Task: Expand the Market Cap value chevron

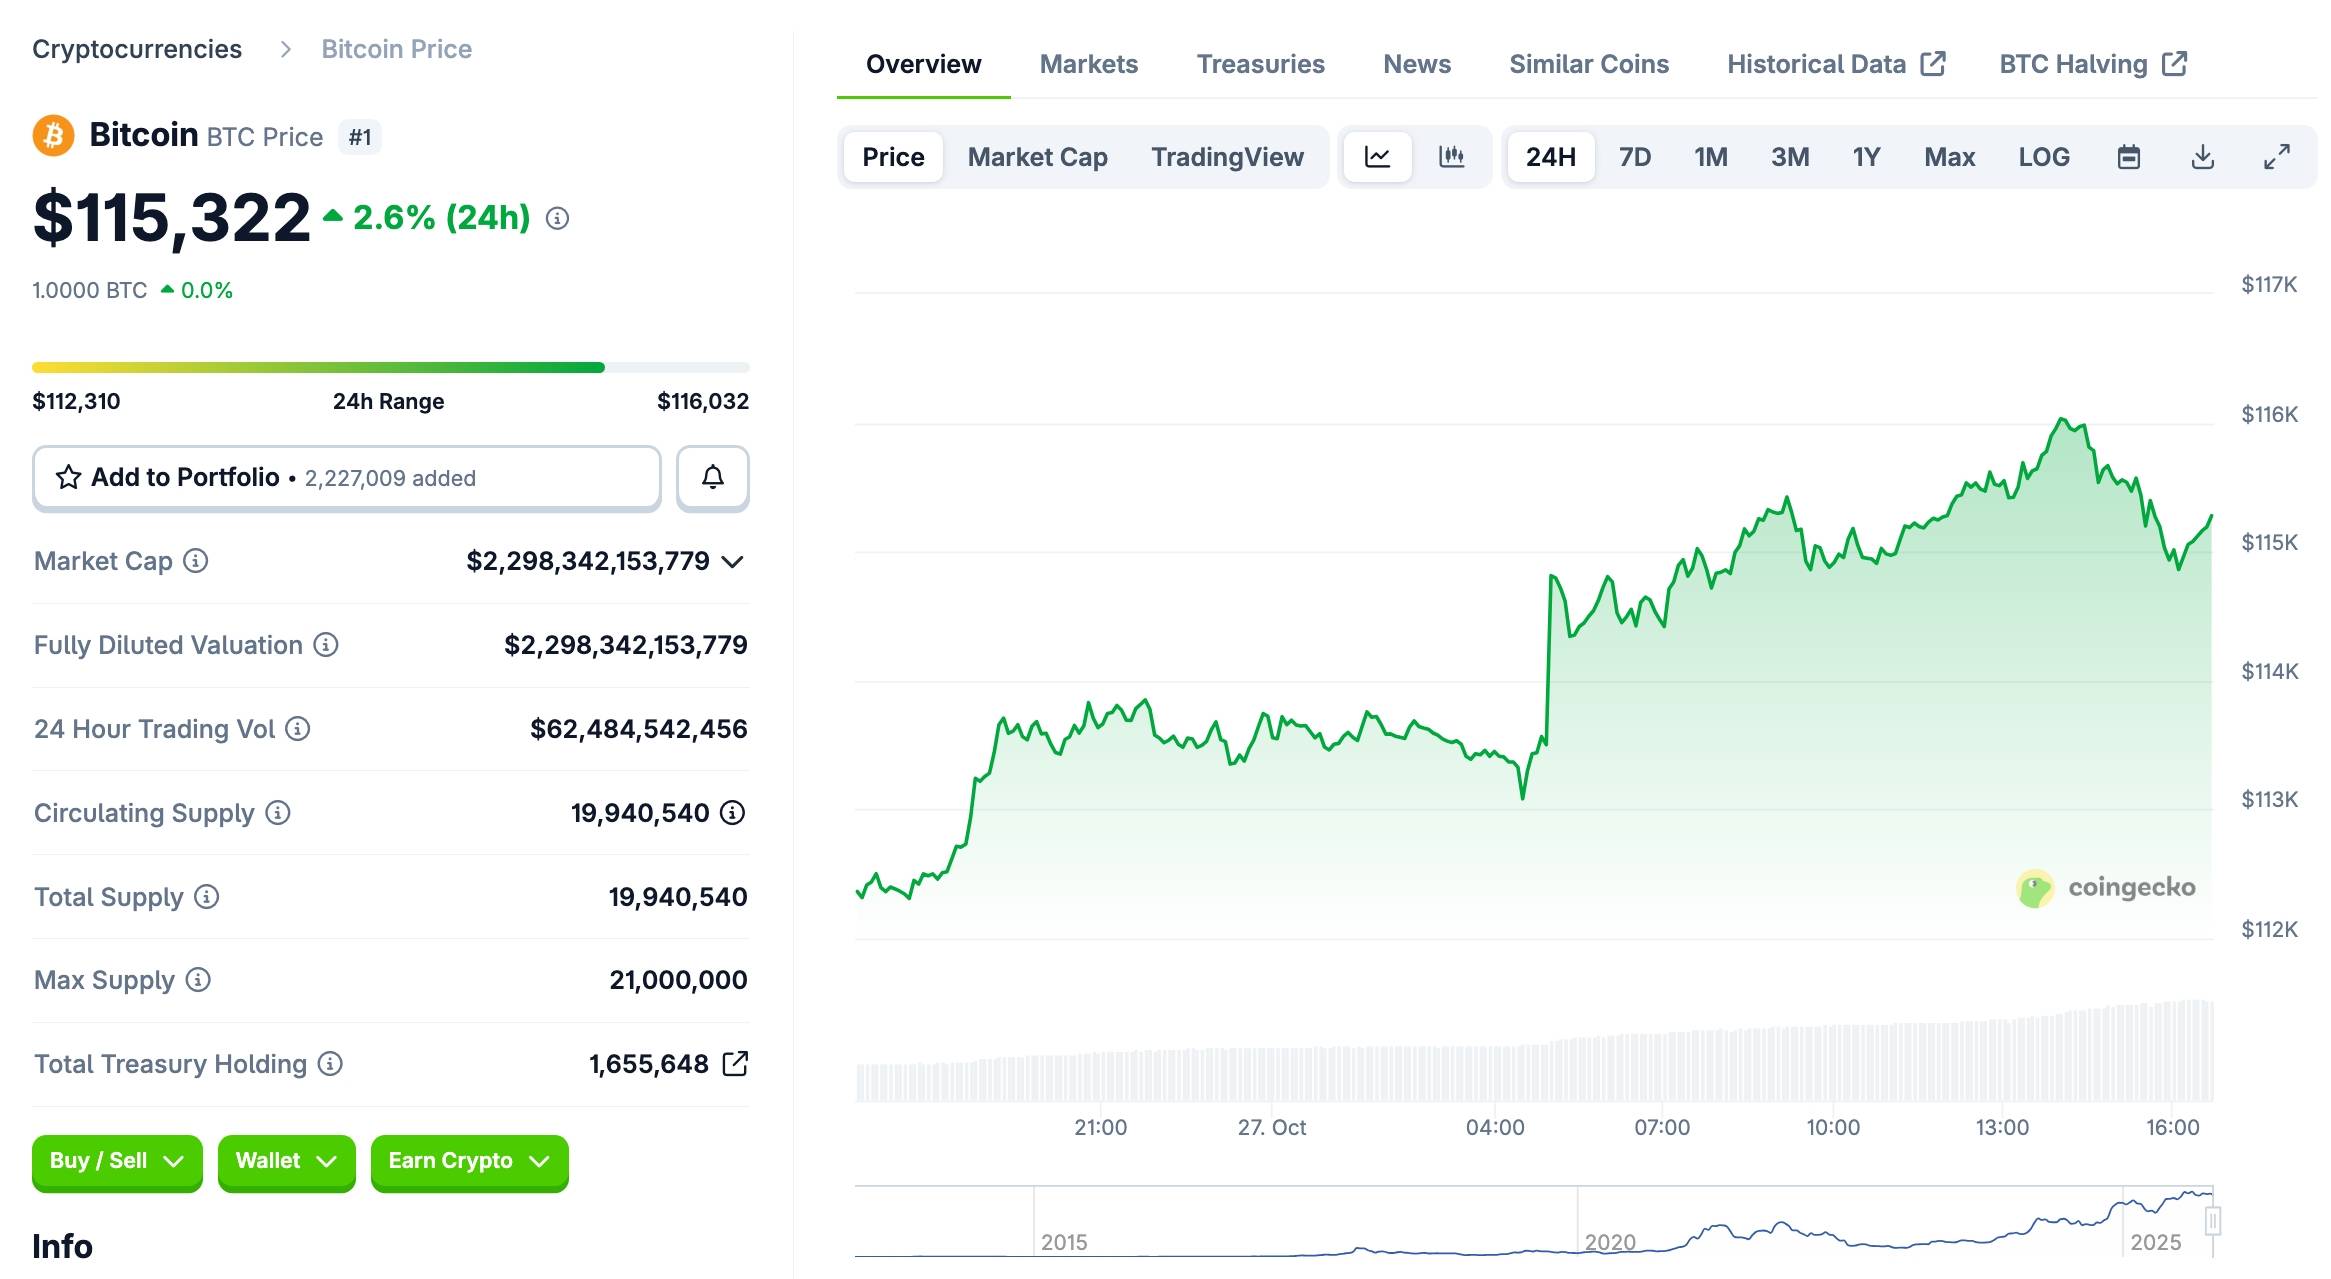Action: pos(733,562)
